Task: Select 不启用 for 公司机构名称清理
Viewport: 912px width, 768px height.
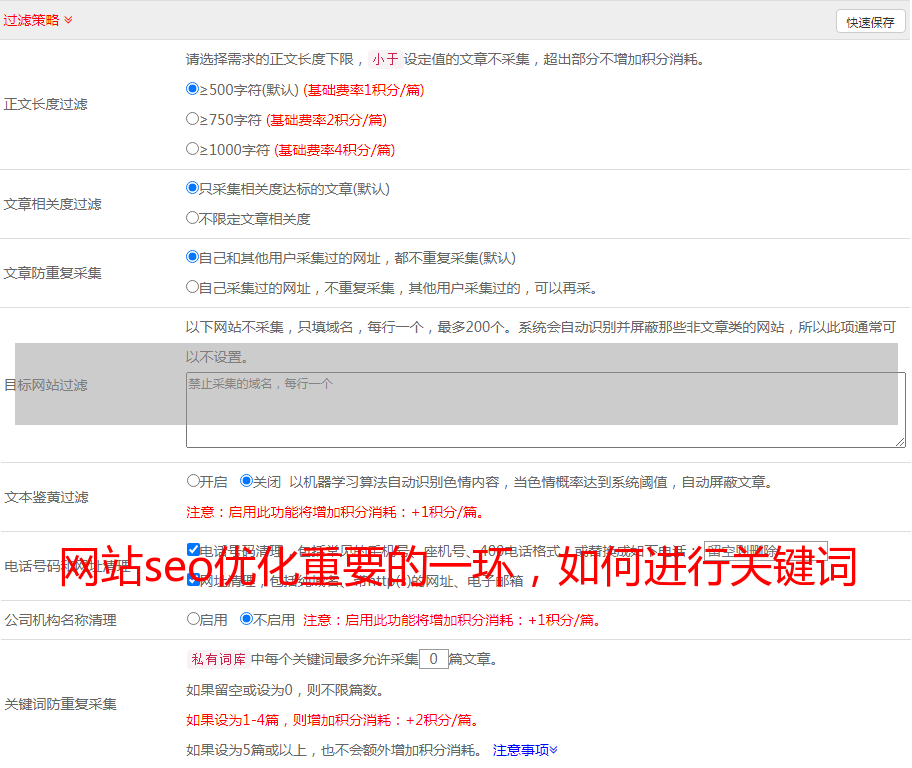Action: [x=246, y=619]
